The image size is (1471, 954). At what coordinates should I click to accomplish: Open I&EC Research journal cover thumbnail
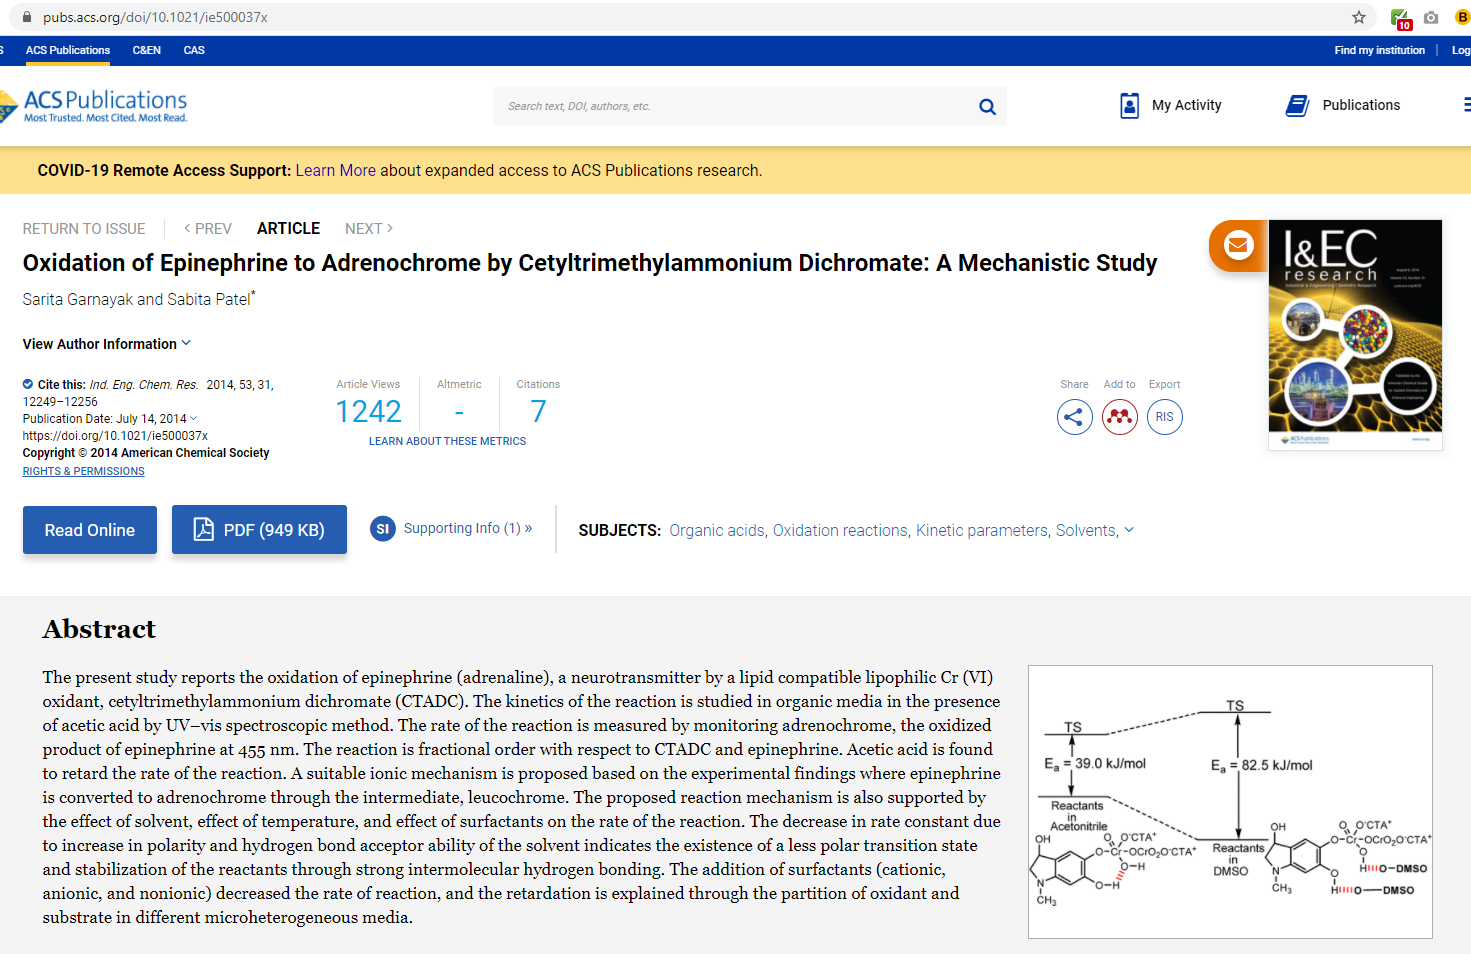coord(1355,335)
